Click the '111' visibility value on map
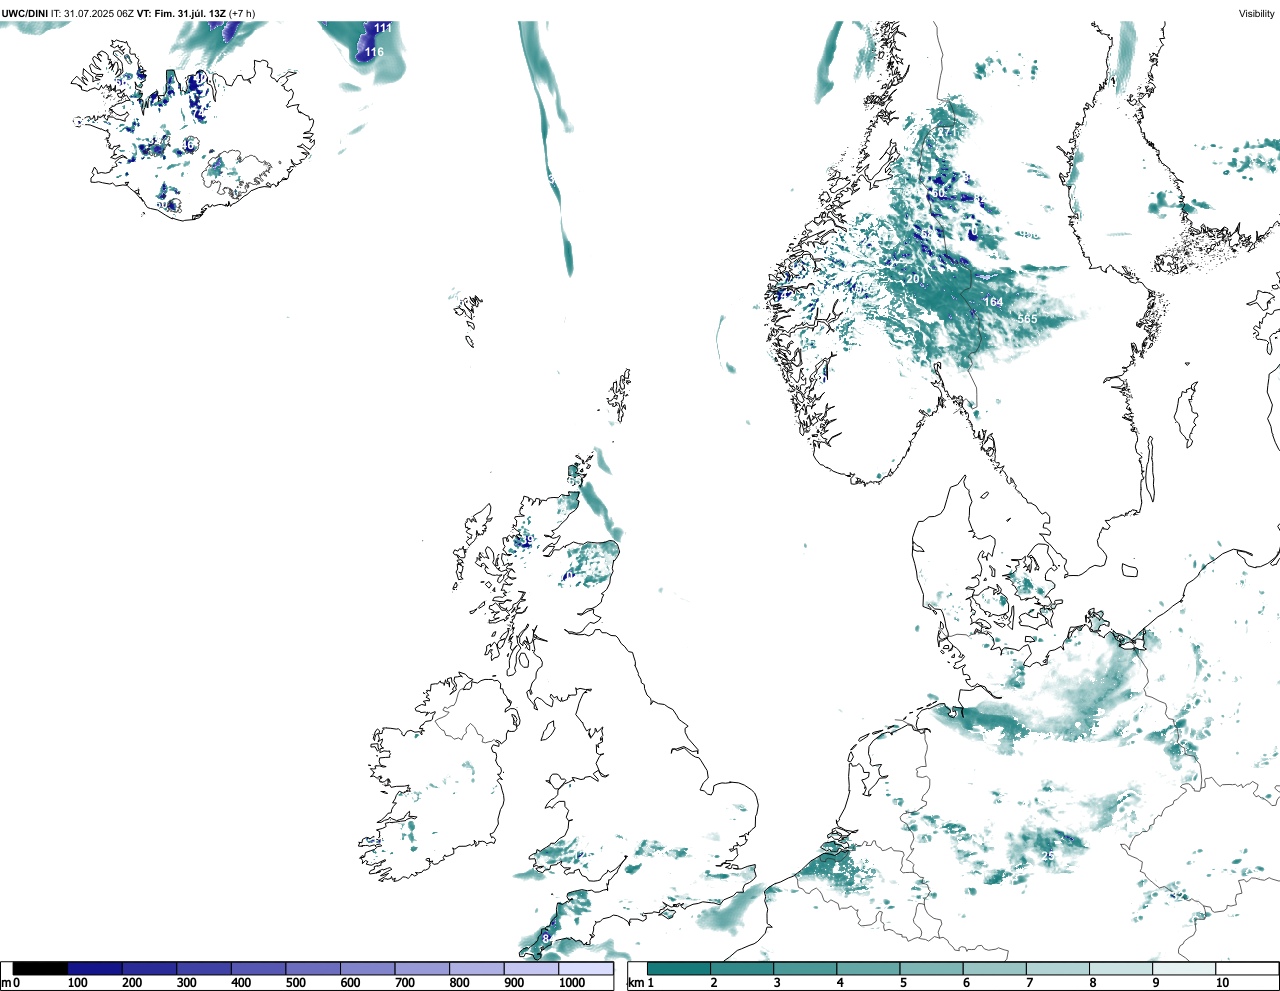This screenshot has height=991, width=1280. tap(383, 28)
